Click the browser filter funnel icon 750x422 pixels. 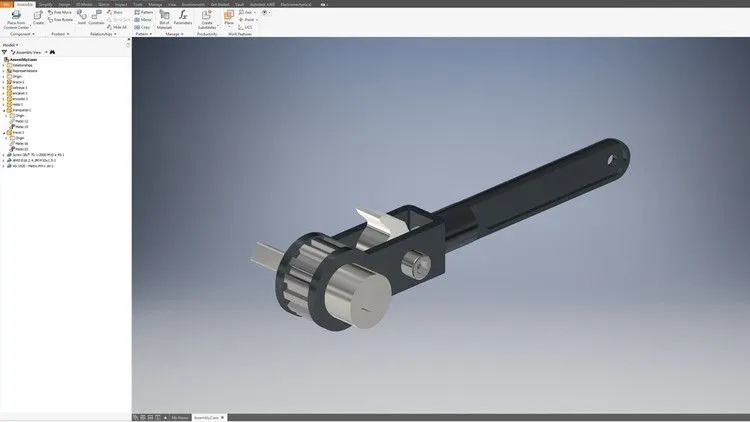point(4,52)
